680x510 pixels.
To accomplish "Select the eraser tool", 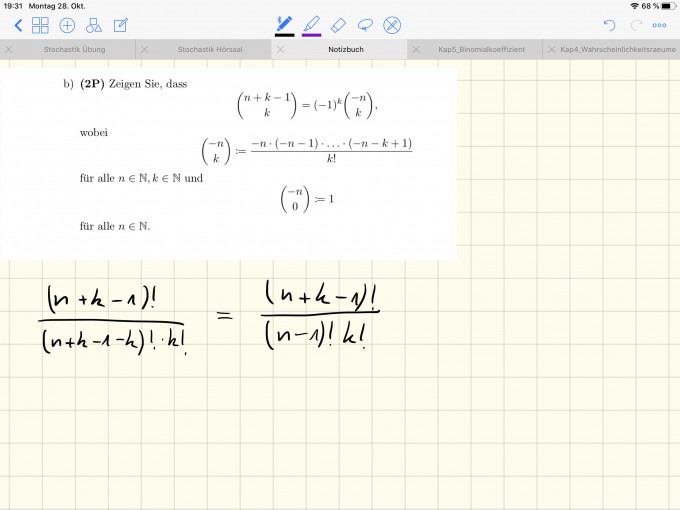I will click(x=338, y=24).
